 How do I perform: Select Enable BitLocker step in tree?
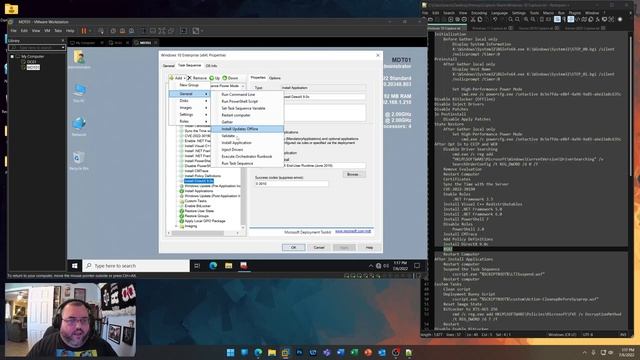197,206
